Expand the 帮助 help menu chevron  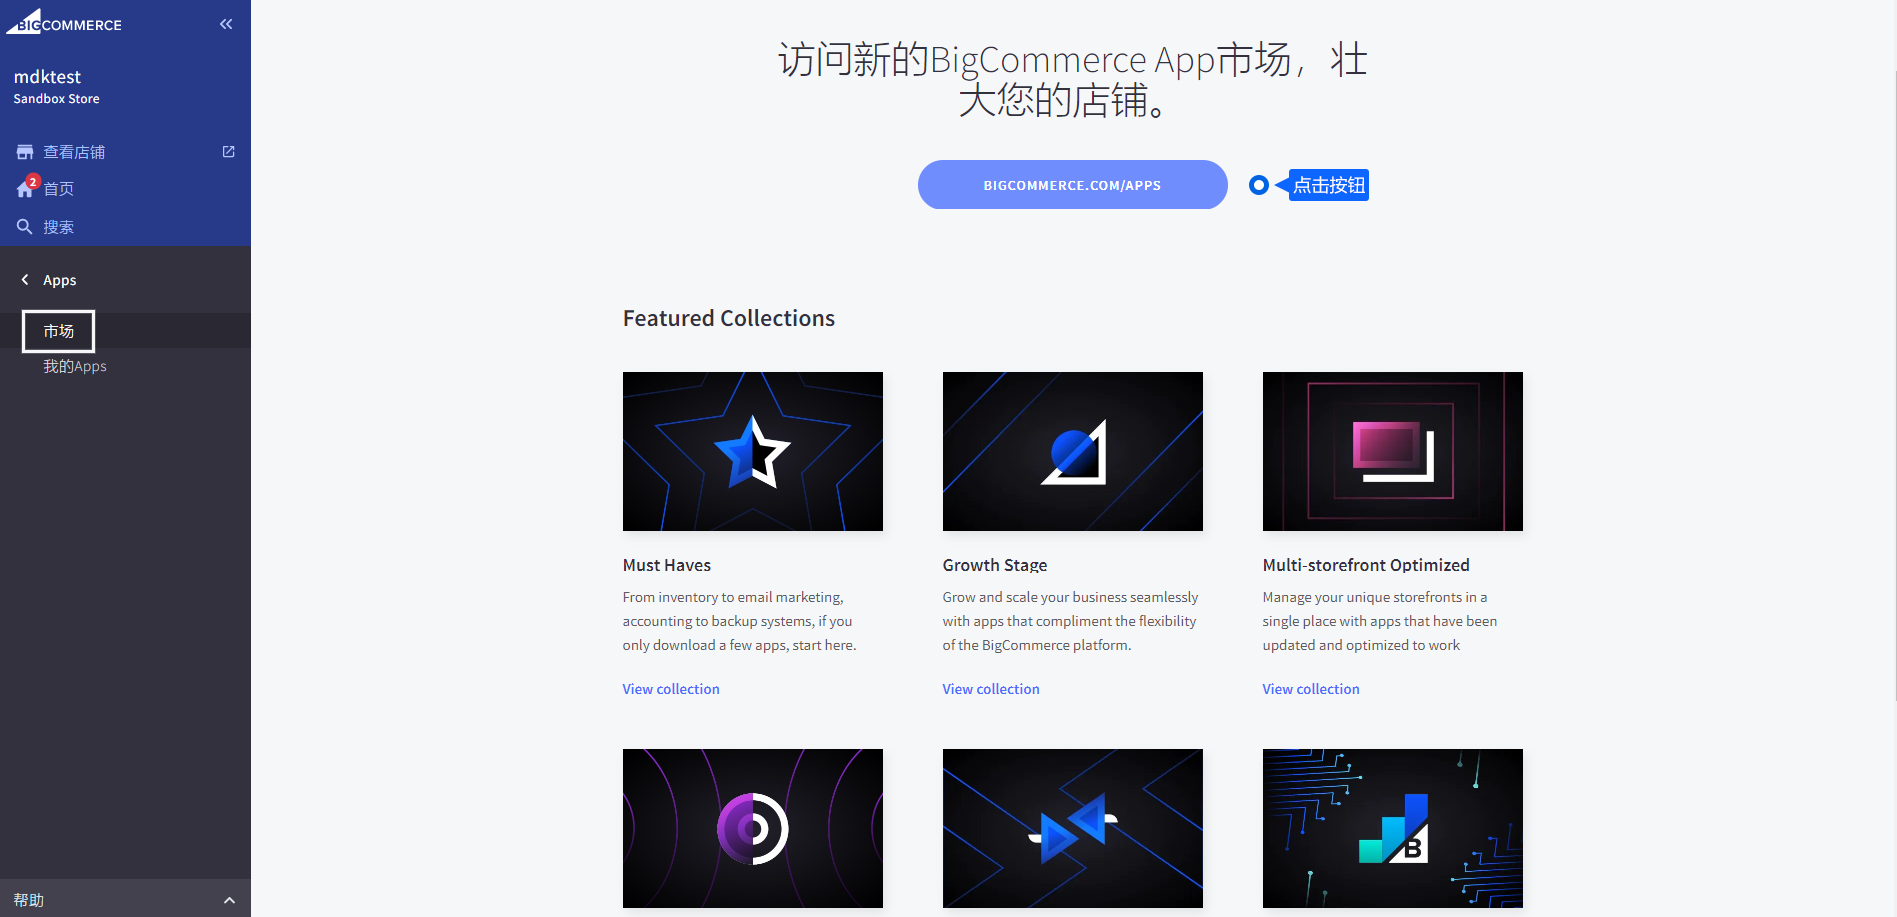coord(229,900)
